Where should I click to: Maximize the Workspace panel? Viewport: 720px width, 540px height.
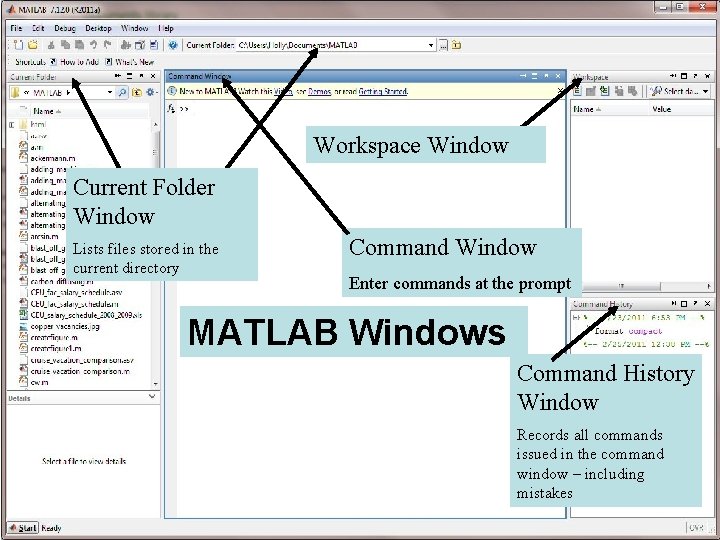coord(684,76)
